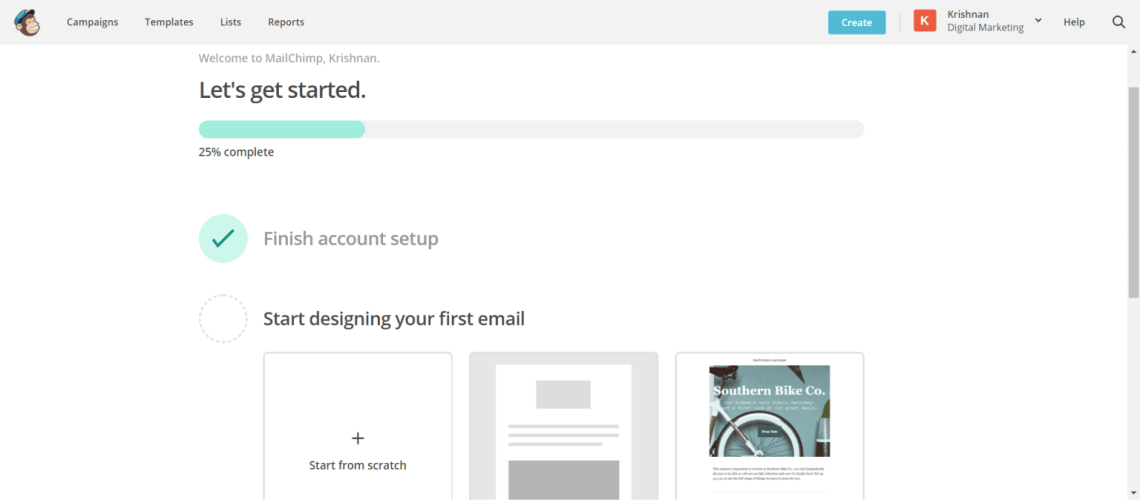The height and width of the screenshot is (500, 1140).
Task: Click the setup progress bar
Action: [531, 129]
